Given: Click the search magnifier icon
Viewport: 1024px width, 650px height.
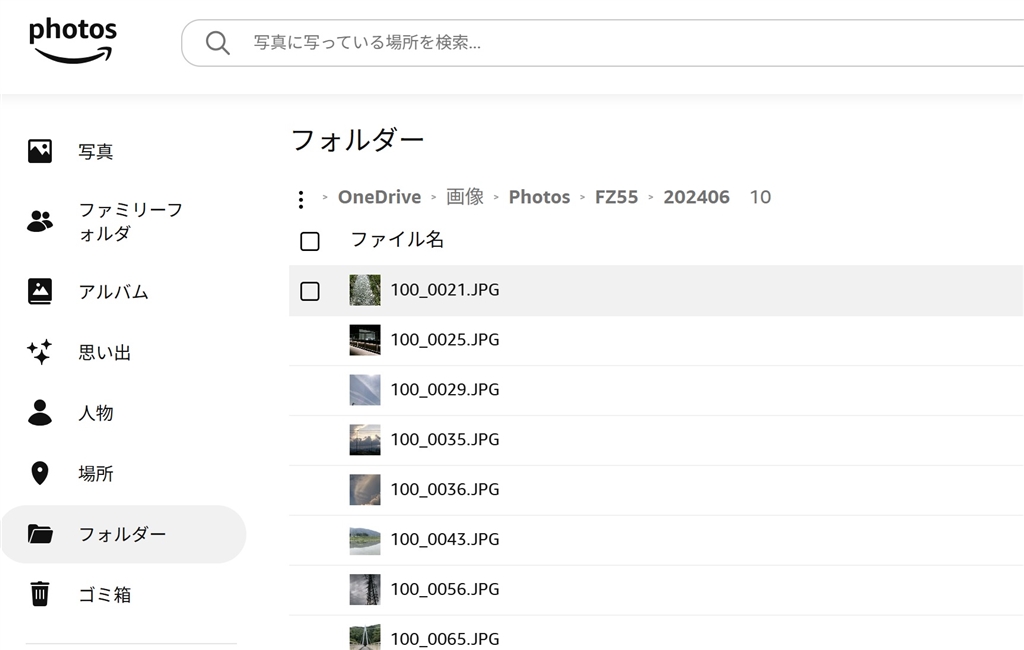Looking at the screenshot, I should (217, 42).
